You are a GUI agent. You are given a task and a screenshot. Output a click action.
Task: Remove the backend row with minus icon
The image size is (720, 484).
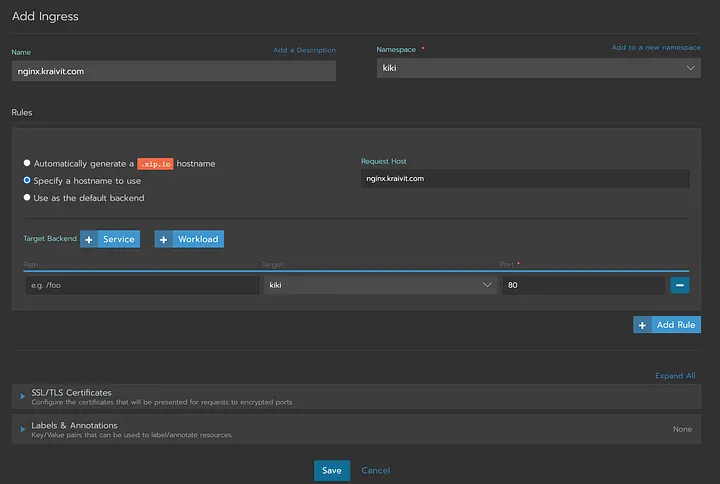pyautogui.click(x=680, y=285)
